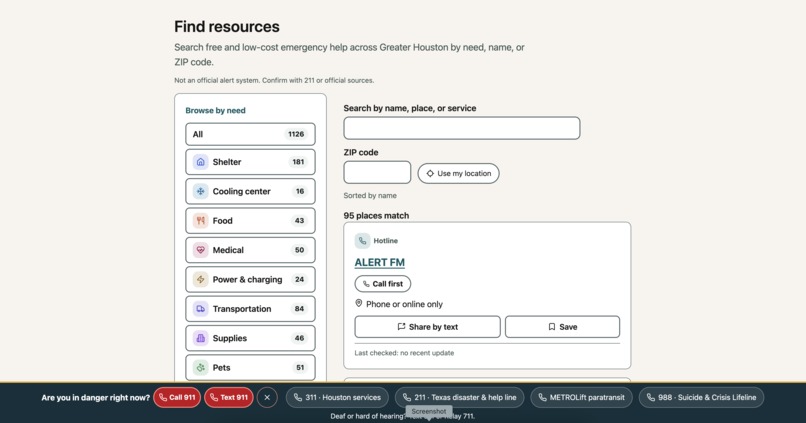Dismiss the danger banner with X
Image resolution: width=806 pixels, height=423 pixels.
267,397
